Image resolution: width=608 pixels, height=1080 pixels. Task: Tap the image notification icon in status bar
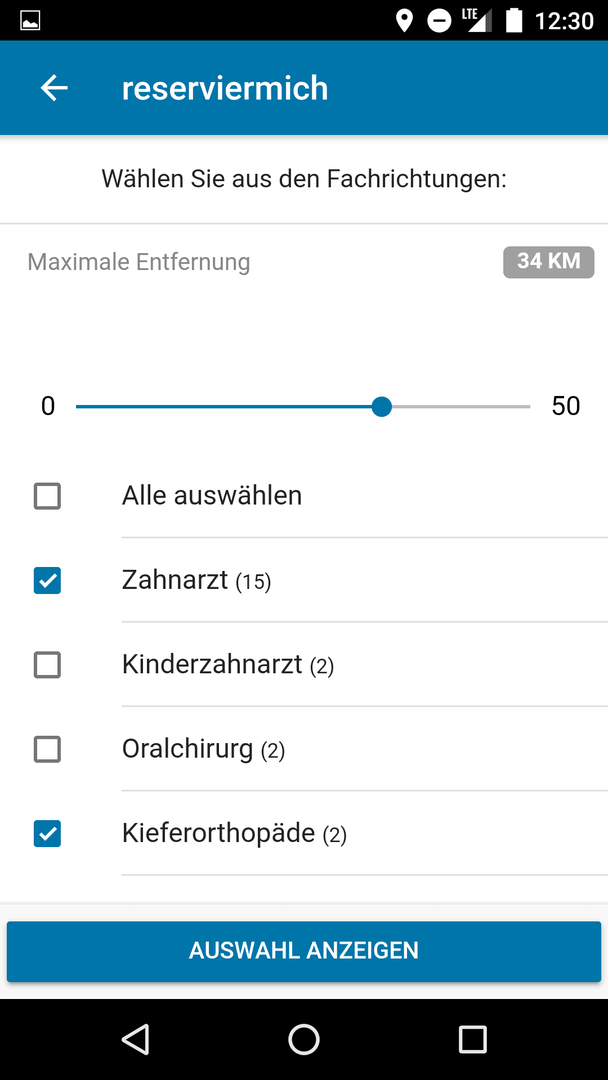[30, 21]
